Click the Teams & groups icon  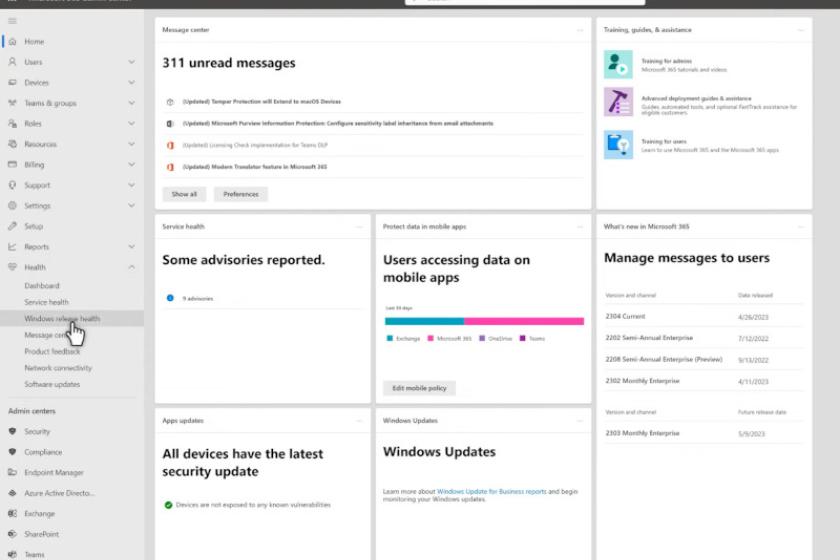(12, 102)
